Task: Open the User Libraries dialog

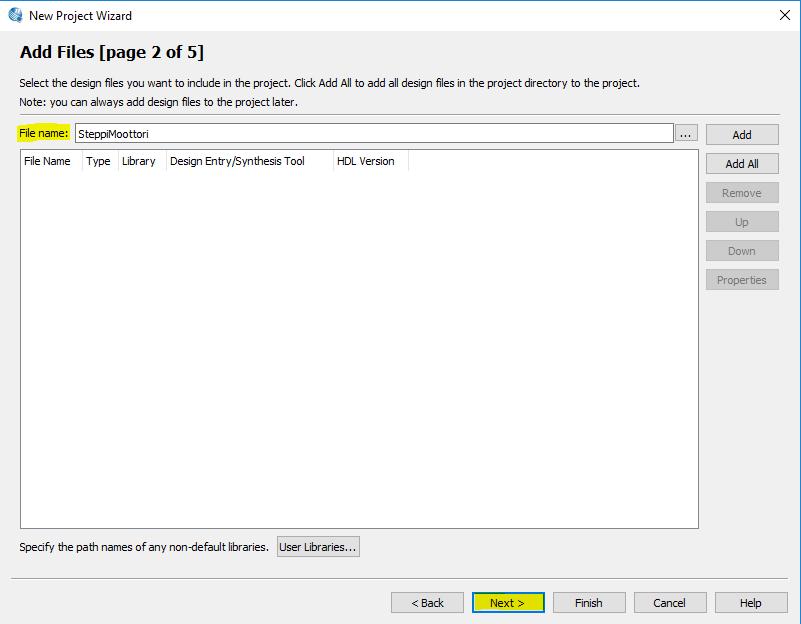Action: (318, 547)
